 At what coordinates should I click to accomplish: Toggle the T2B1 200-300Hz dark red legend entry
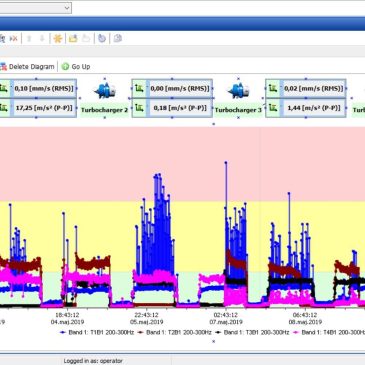[x=175, y=332]
